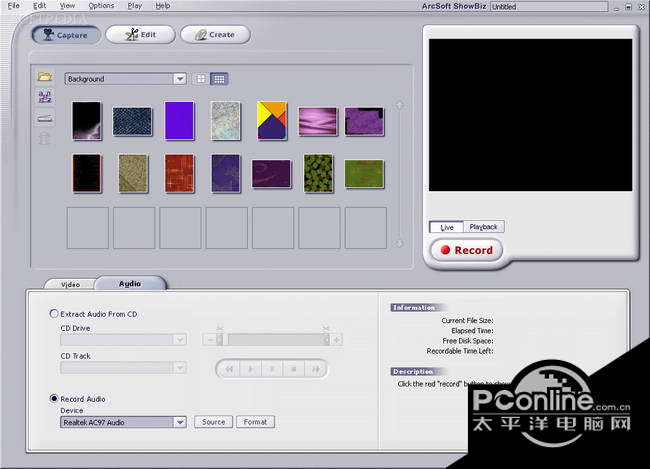Open the Realtek AC97 Audio device dropdown
Image resolution: width=650 pixels, height=469 pixels.
point(180,422)
